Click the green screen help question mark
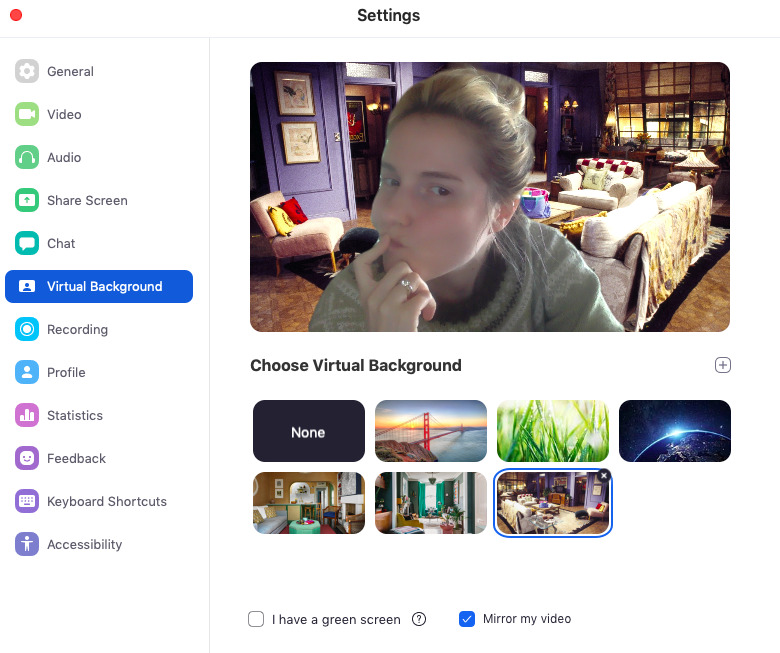Image resolution: width=780 pixels, height=653 pixels. tap(419, 619)
